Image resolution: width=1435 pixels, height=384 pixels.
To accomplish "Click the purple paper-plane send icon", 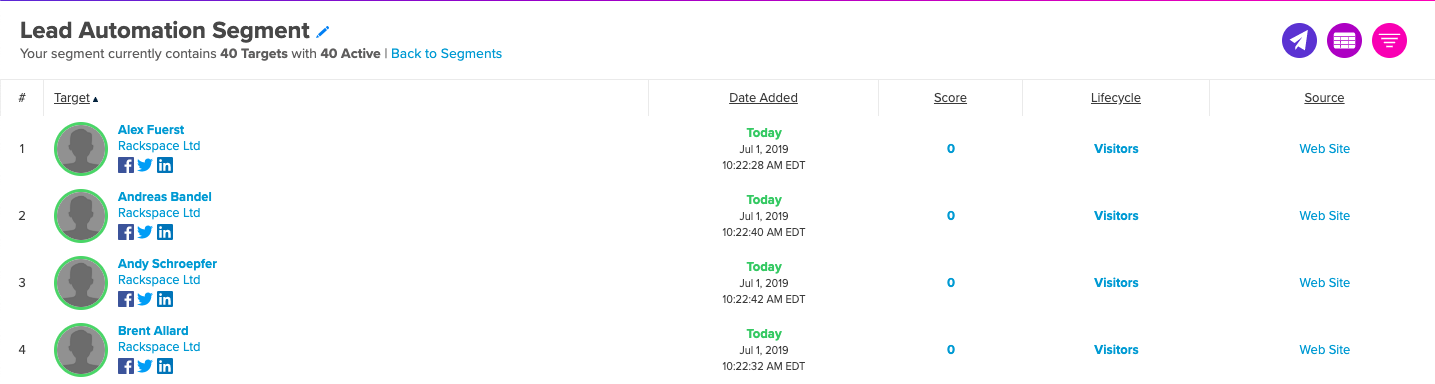I will click(1299, 40).
